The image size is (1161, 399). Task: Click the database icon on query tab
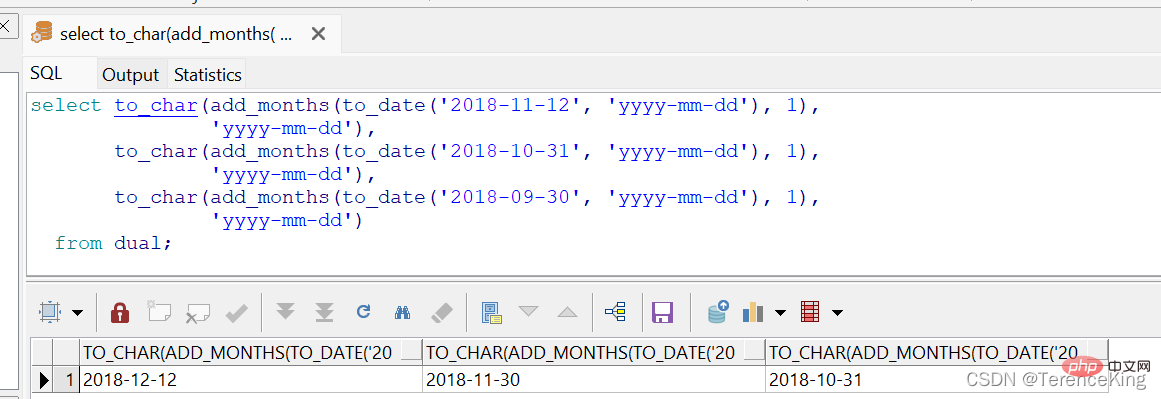(x=42, y=33)
